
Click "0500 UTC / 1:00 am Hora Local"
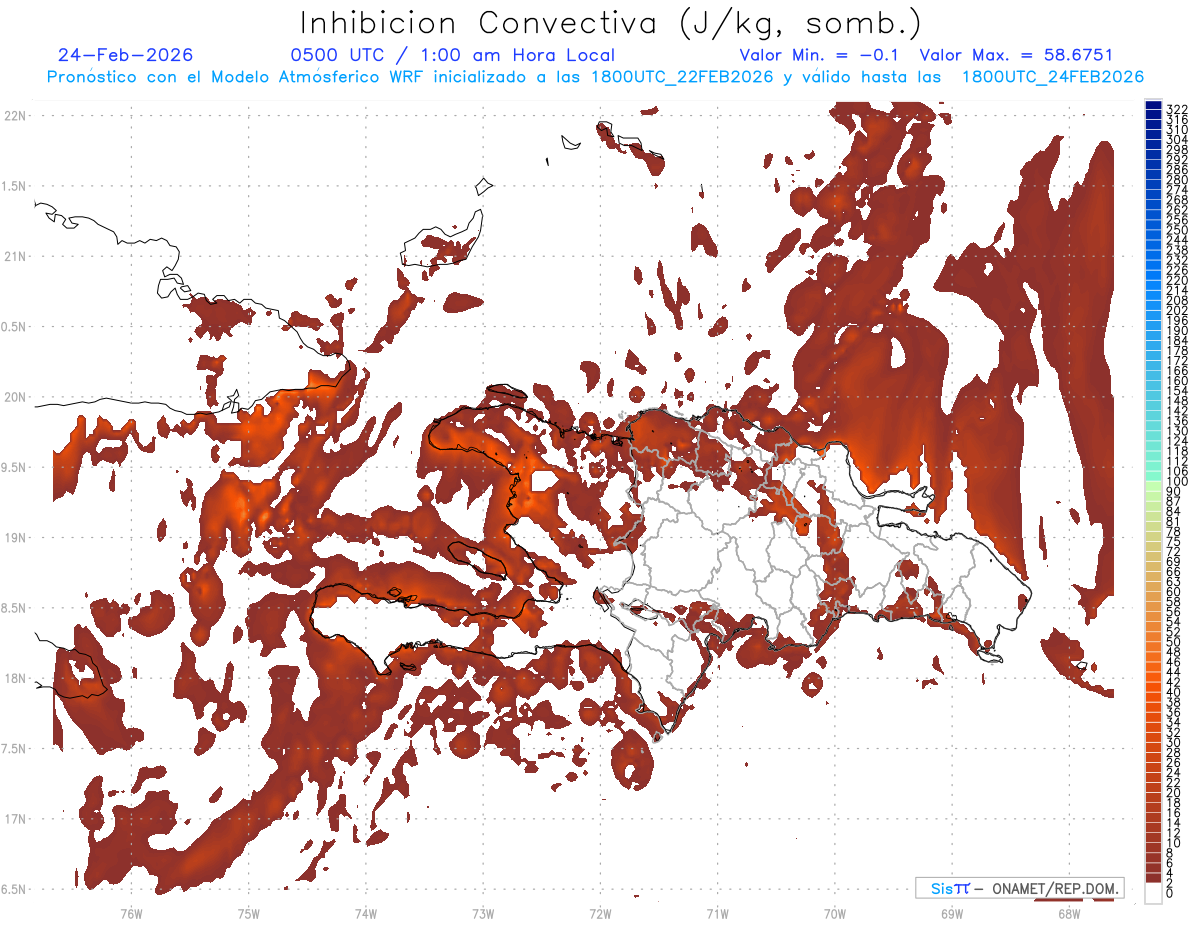[452, 55]
